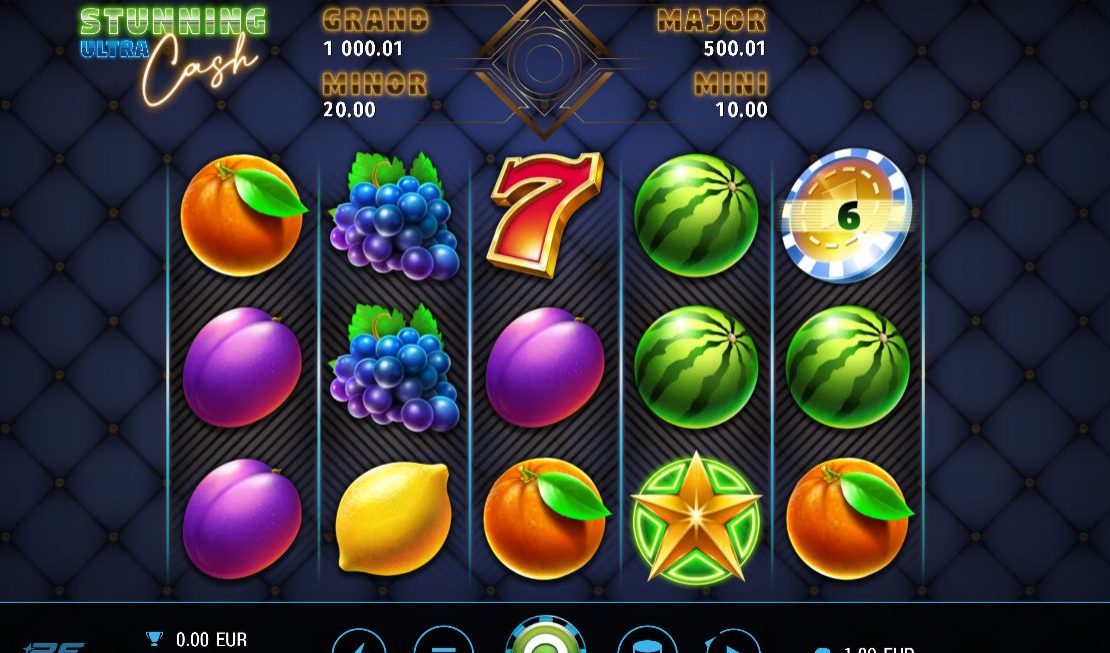Viewport: 1110px width, 653px height.
Task: Click the lightning quick-spin button
Action: (360, 643)
